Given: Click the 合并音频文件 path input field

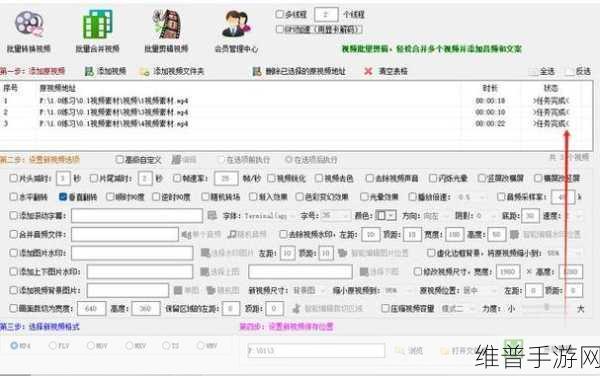Looking at the screenshot, I should pos(125,234).
